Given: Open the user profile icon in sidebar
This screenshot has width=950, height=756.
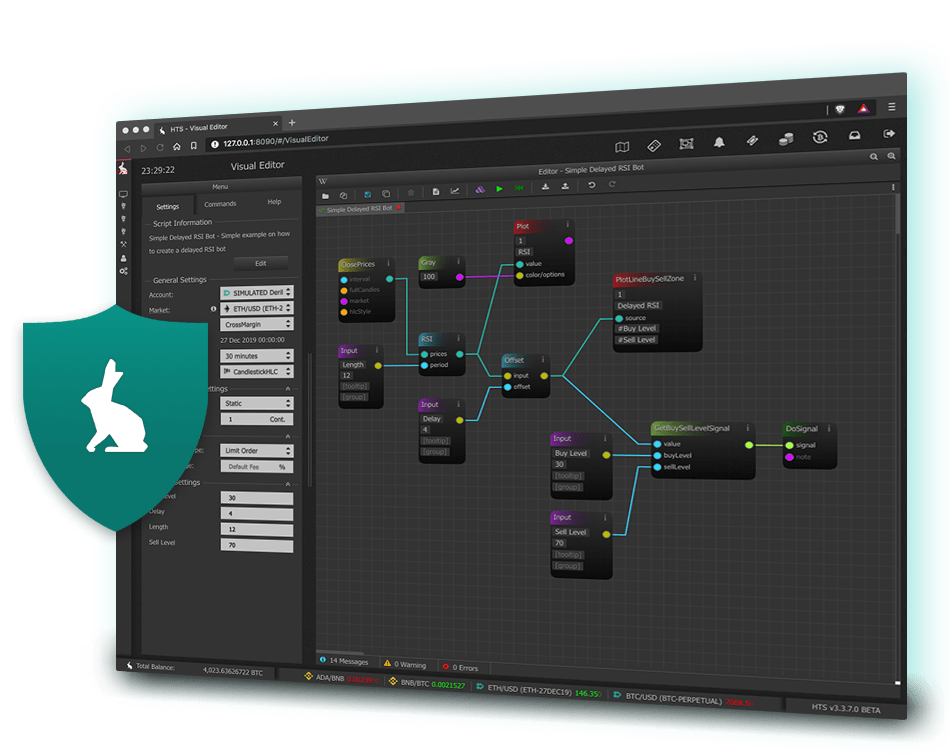Looking at the screenshot, I should (124, 258).
